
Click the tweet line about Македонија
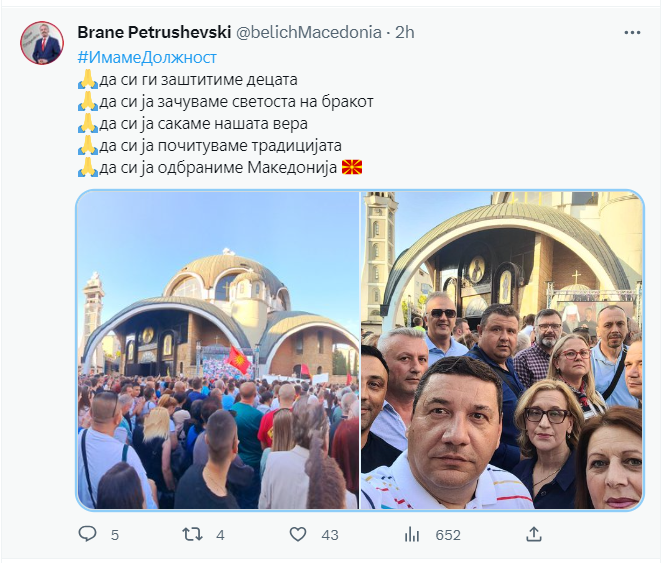tap(220, 168)
